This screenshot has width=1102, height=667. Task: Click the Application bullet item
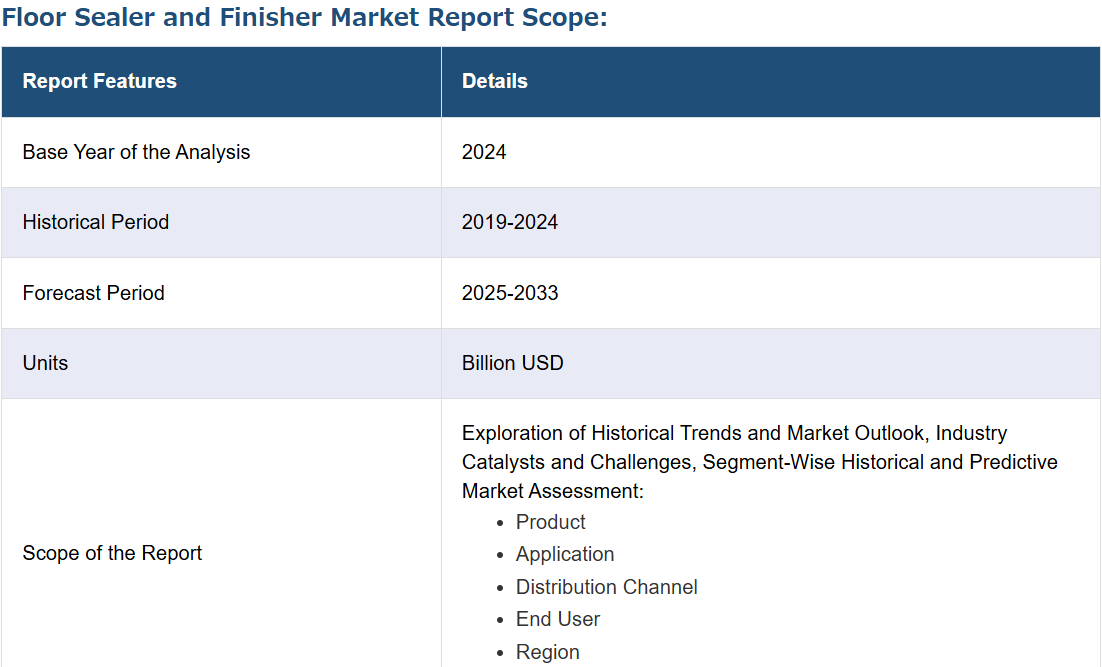(x=564, y=555)
